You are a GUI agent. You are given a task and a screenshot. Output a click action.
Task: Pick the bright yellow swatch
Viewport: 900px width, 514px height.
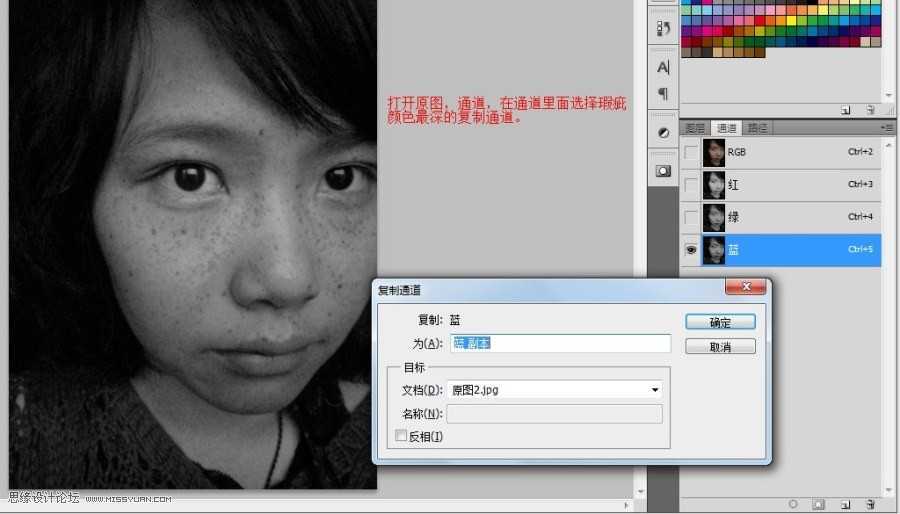[x=792, y=21]
